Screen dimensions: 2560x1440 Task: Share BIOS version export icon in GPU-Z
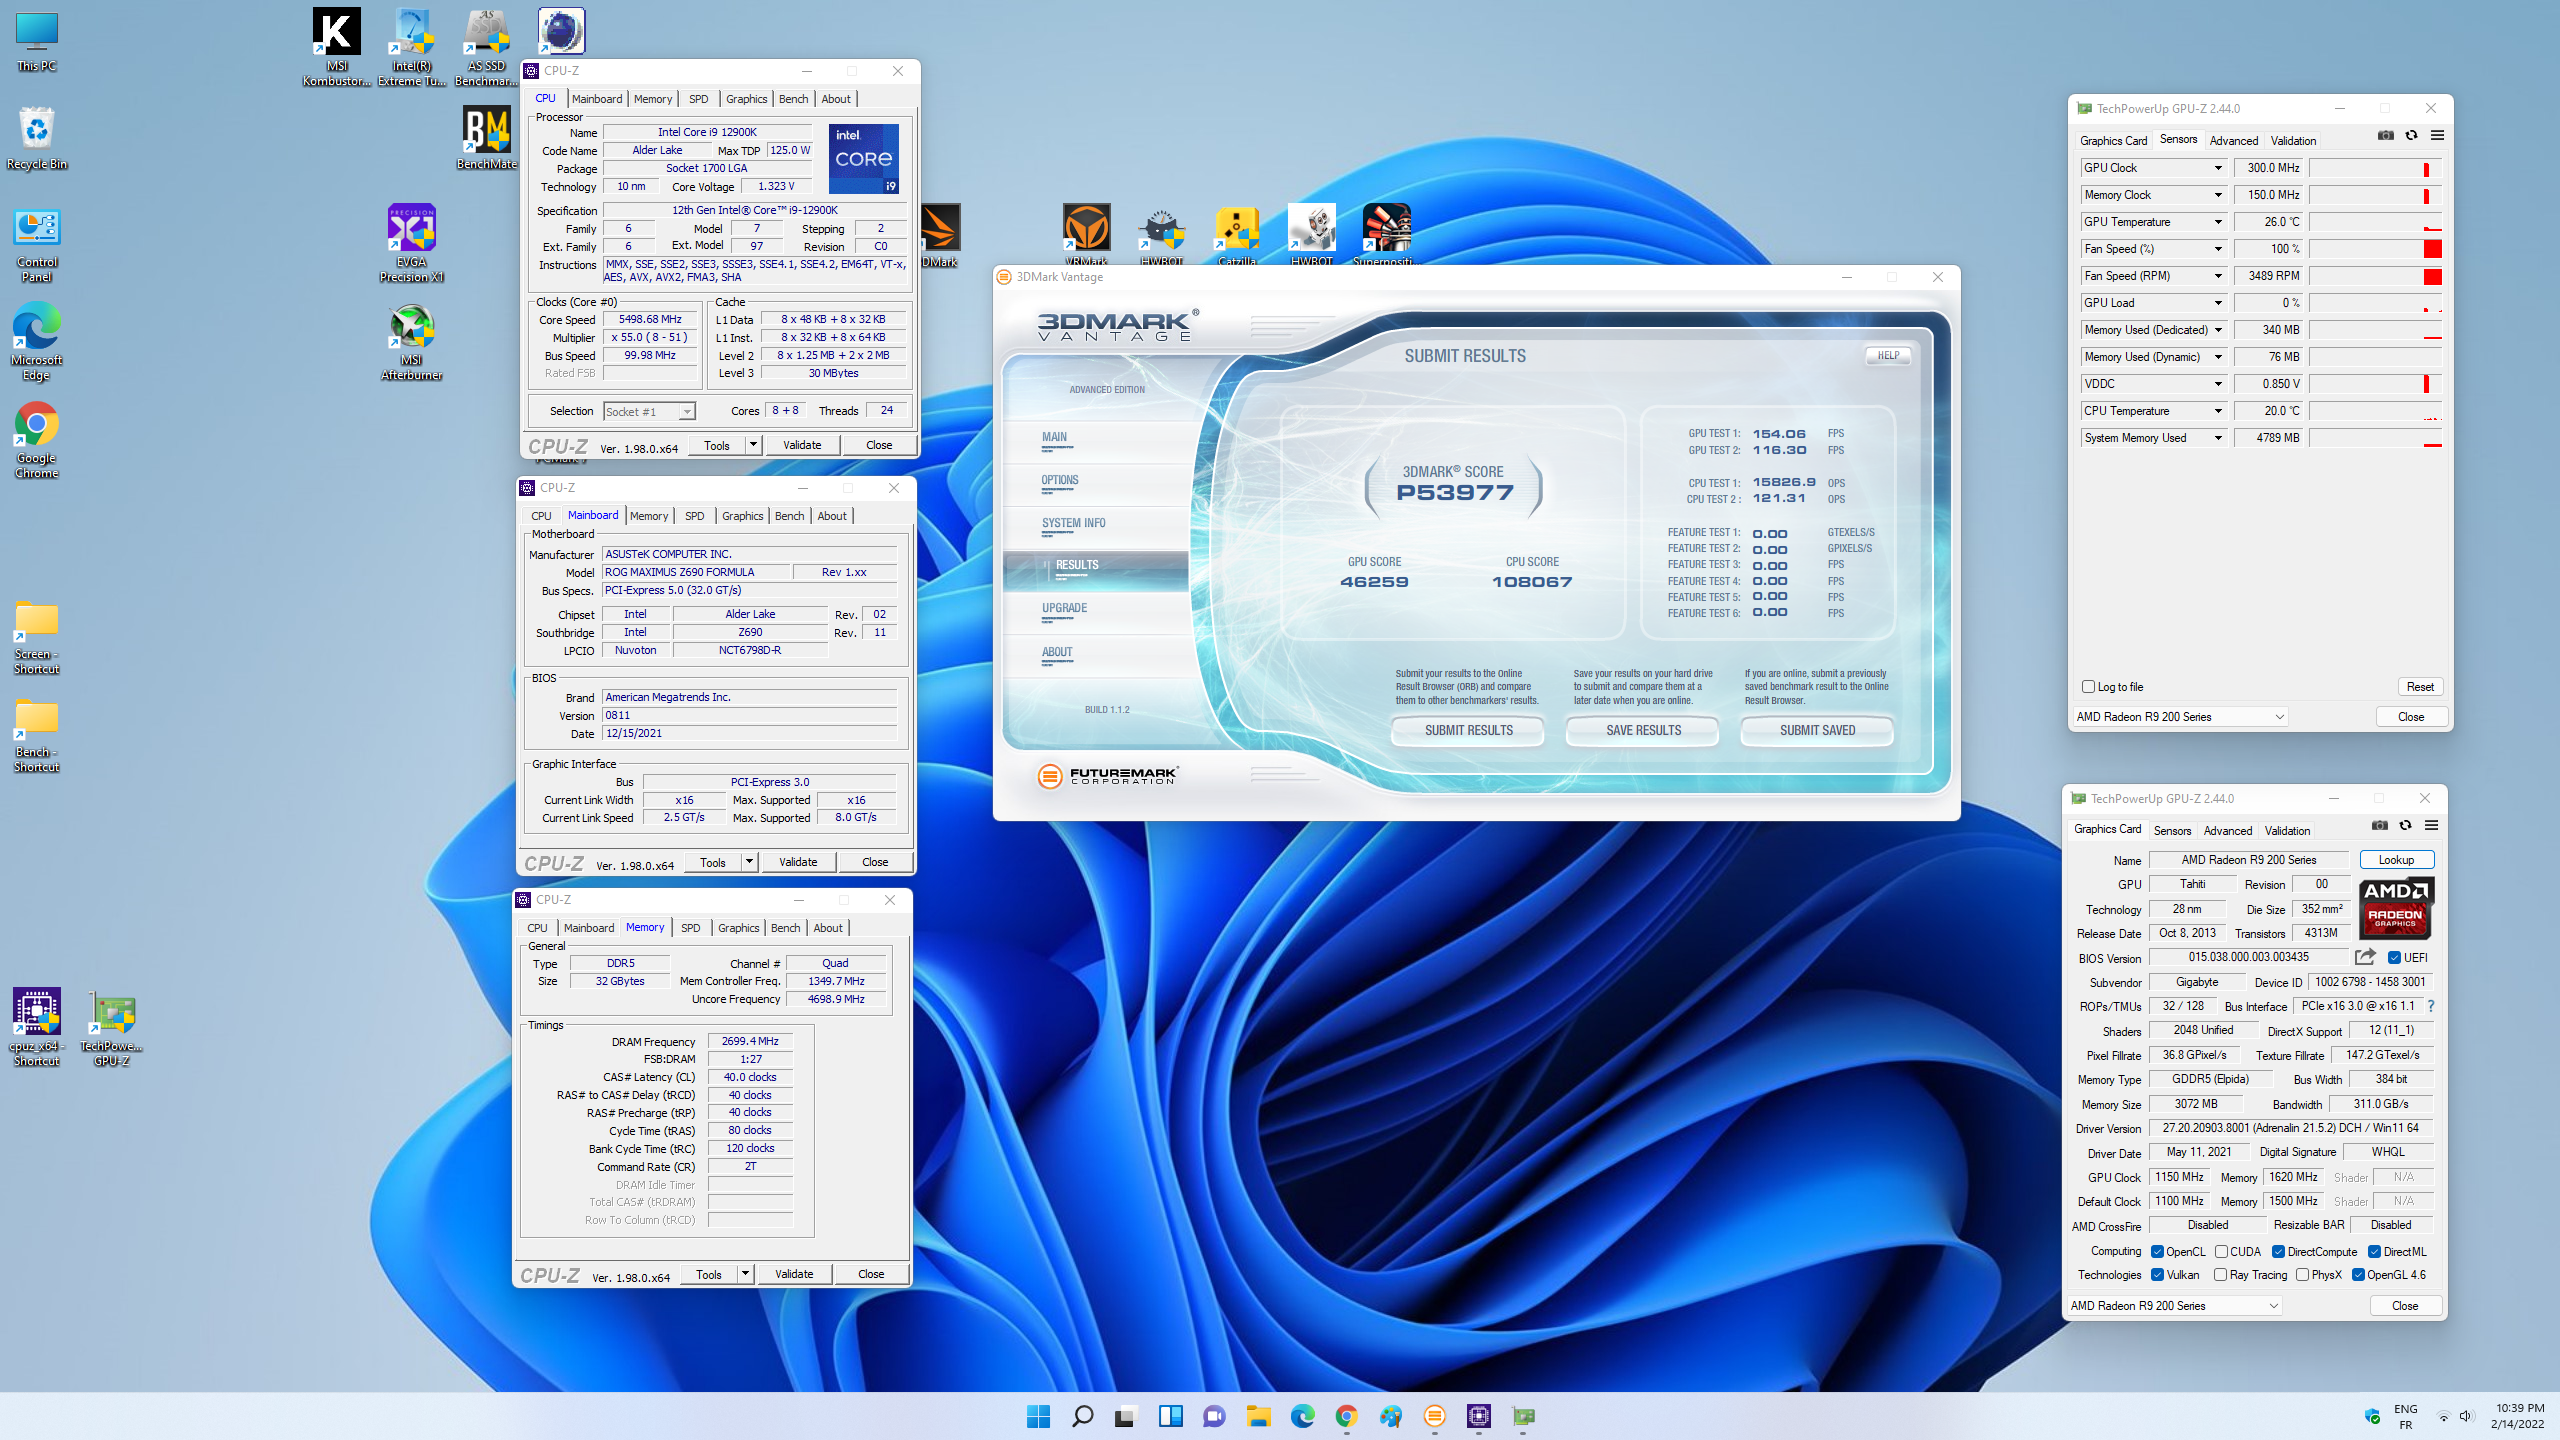click(2365, 957)
